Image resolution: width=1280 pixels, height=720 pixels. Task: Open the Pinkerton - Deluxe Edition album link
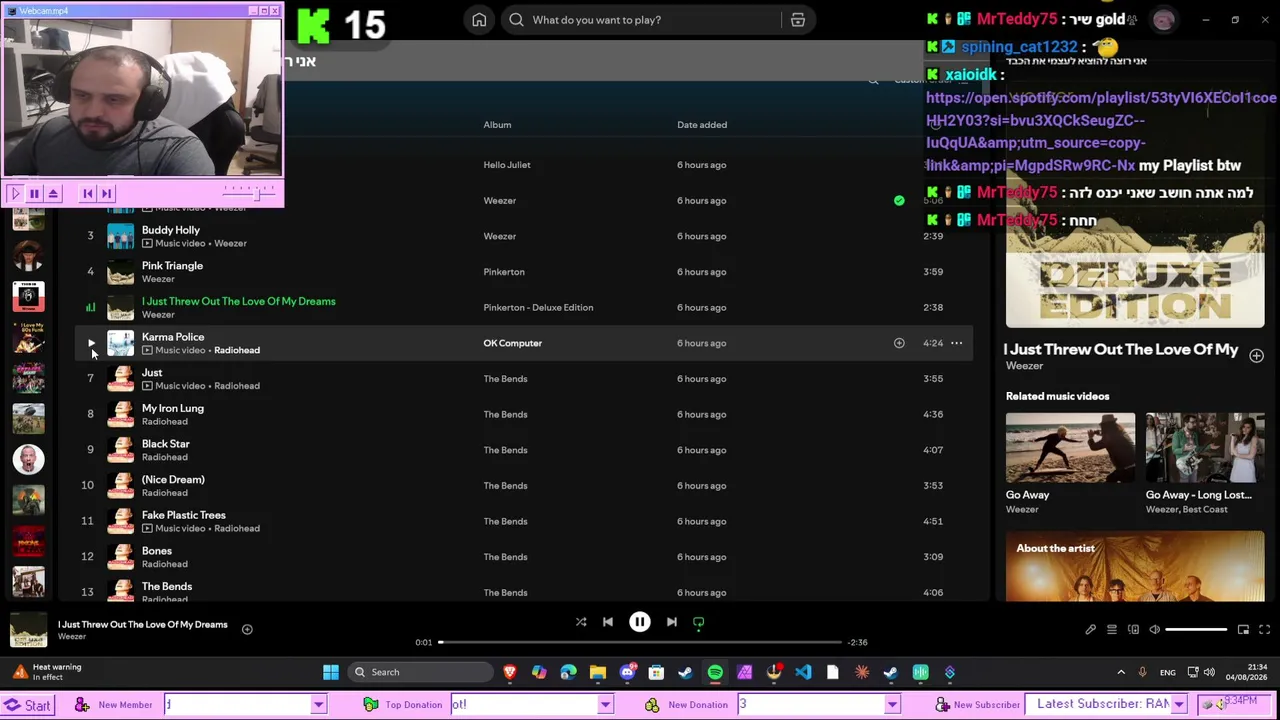tap(538, 307)
